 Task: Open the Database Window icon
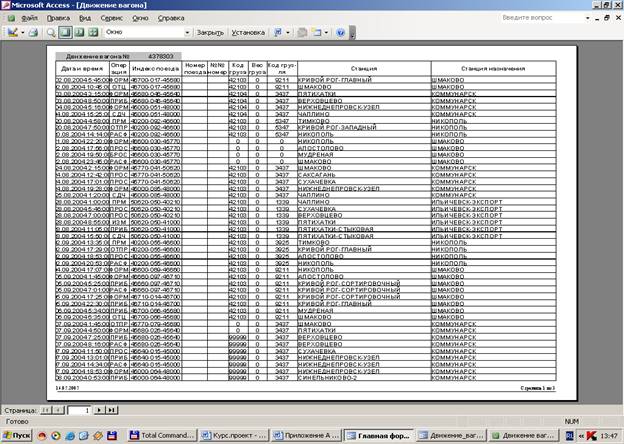coord(303,33)
